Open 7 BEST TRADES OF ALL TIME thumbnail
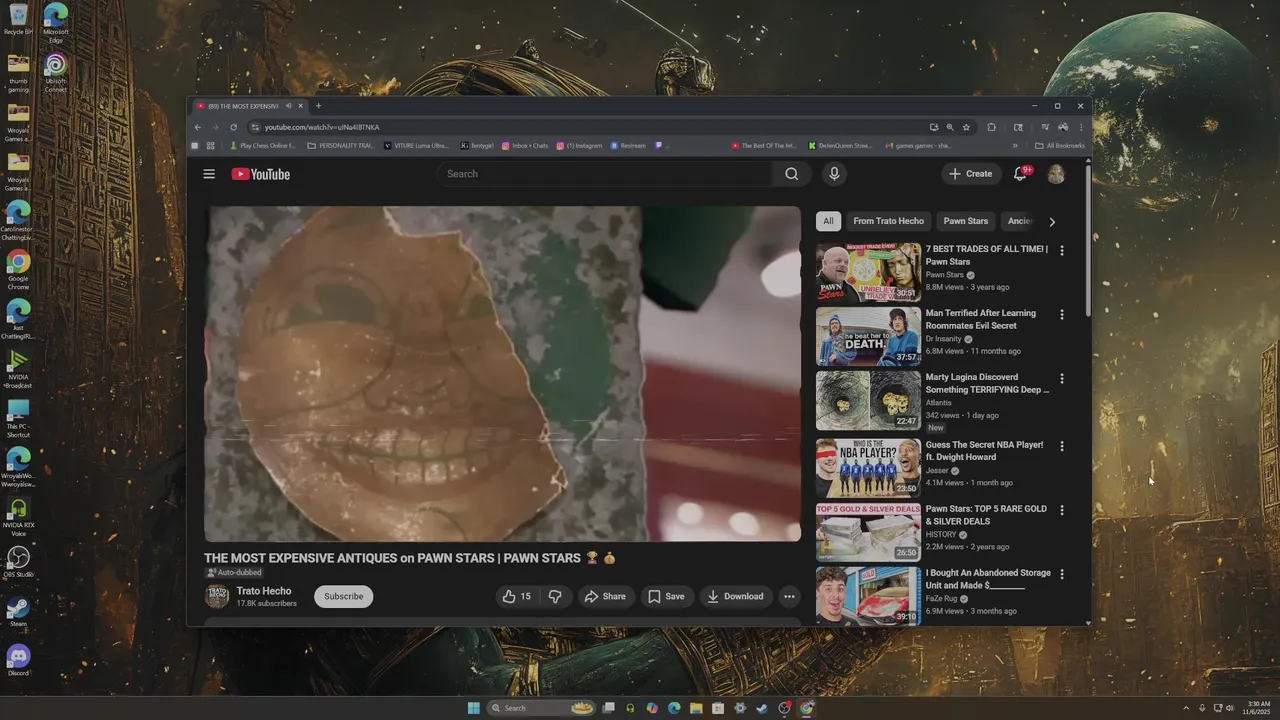Image resolution: width=1280 pixels, height=720 pixels. (x=868, y=272)
